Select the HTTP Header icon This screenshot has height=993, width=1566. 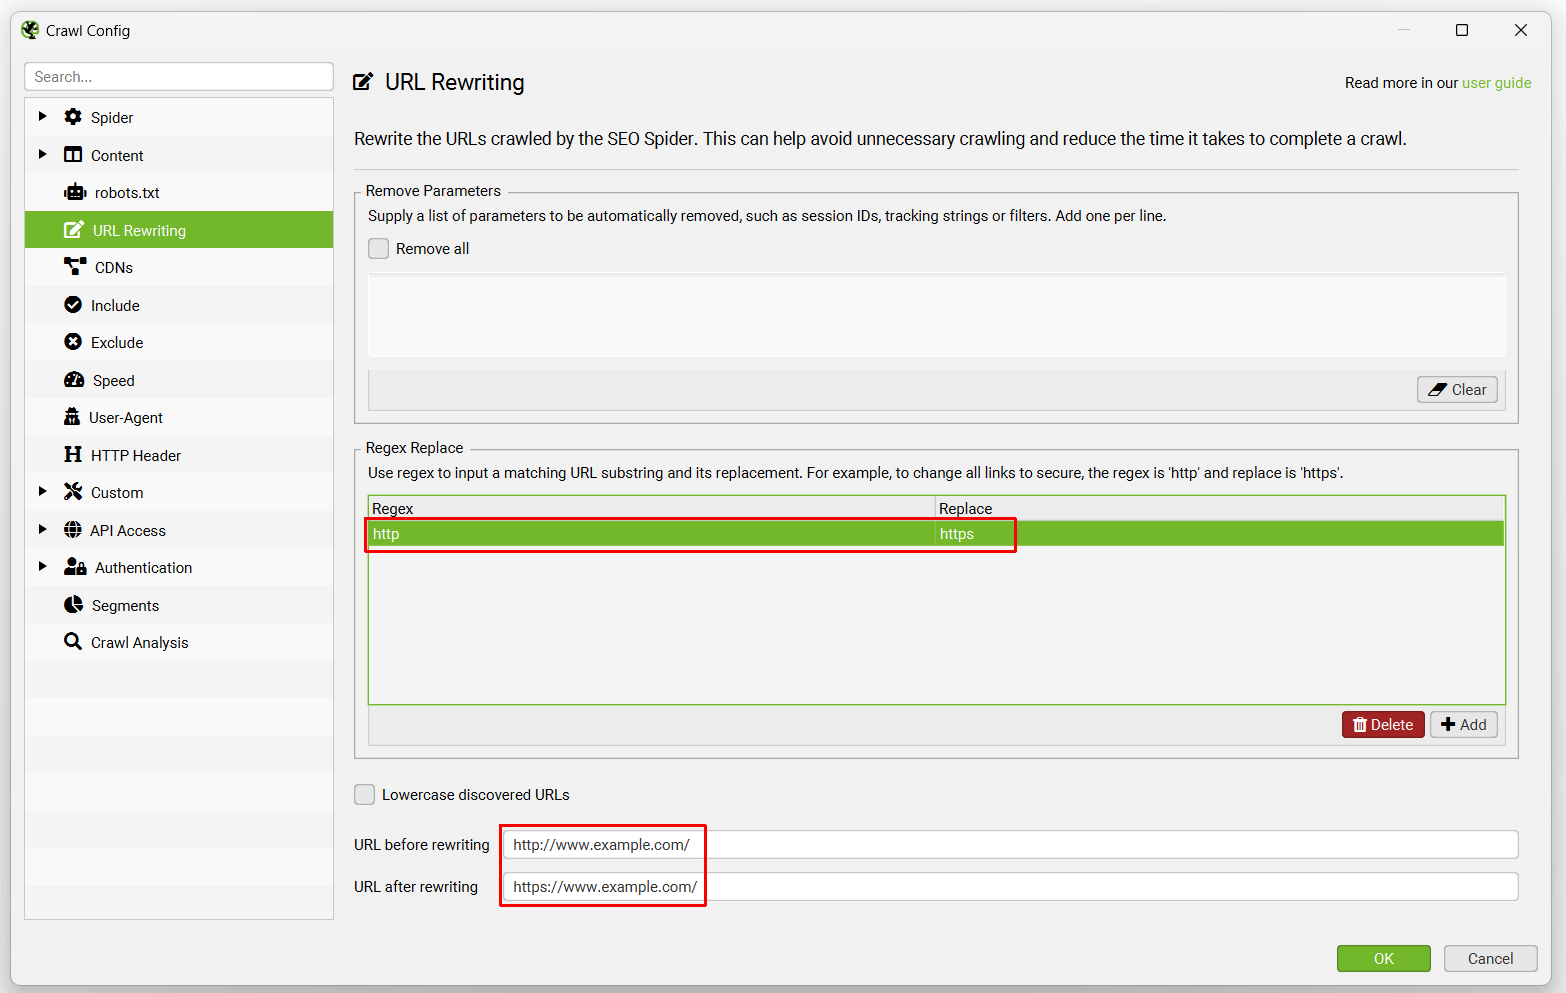[73, 454]
